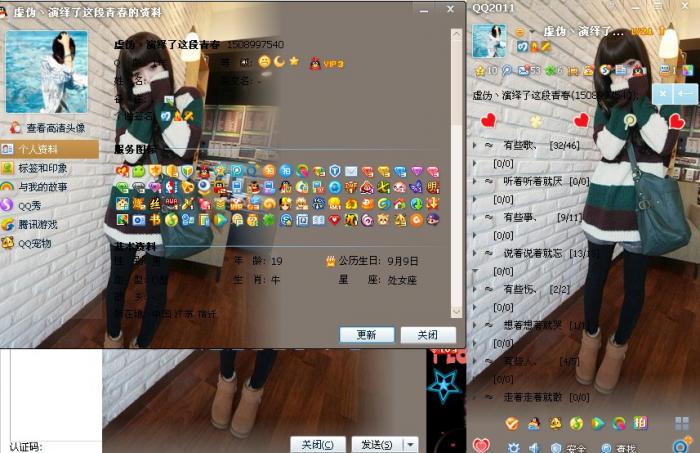The width and height of the screenshot is (700, 453).
Task: Click the purple diamond service icon
Action: pyautogui.click(x=416, y=171)
